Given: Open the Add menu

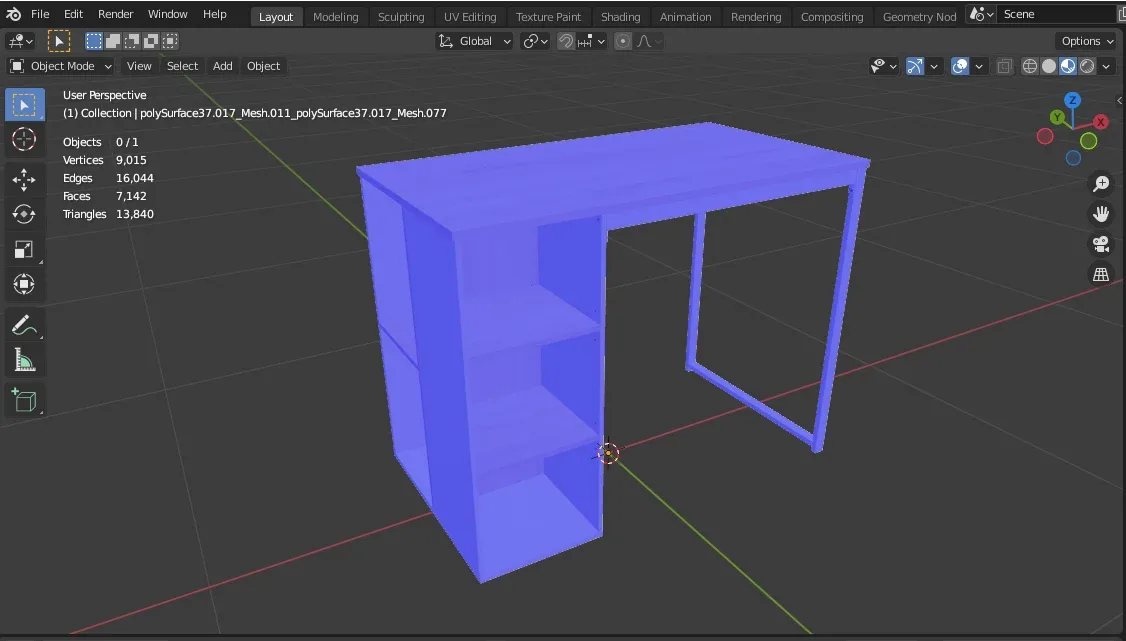Looking at the screenshot, I should point(222,66).
